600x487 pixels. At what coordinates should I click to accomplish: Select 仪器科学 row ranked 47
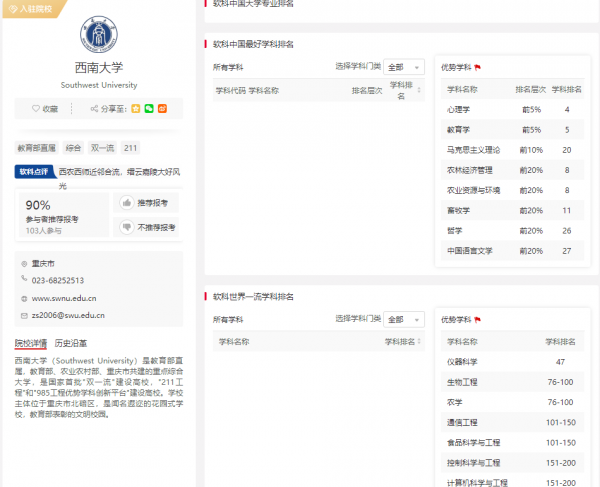click(512, 362)
